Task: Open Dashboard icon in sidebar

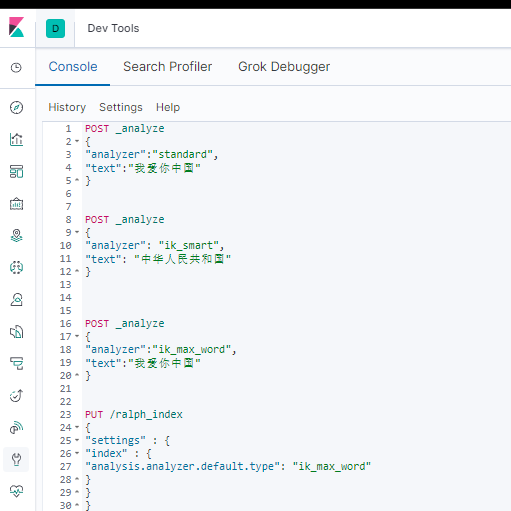Action: (x=16, y=171)
